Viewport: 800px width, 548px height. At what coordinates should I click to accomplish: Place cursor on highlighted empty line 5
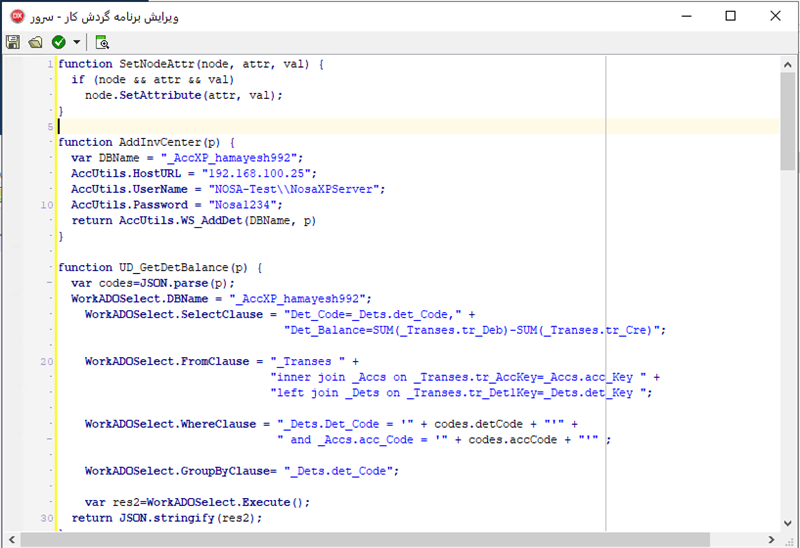point(300,127)
